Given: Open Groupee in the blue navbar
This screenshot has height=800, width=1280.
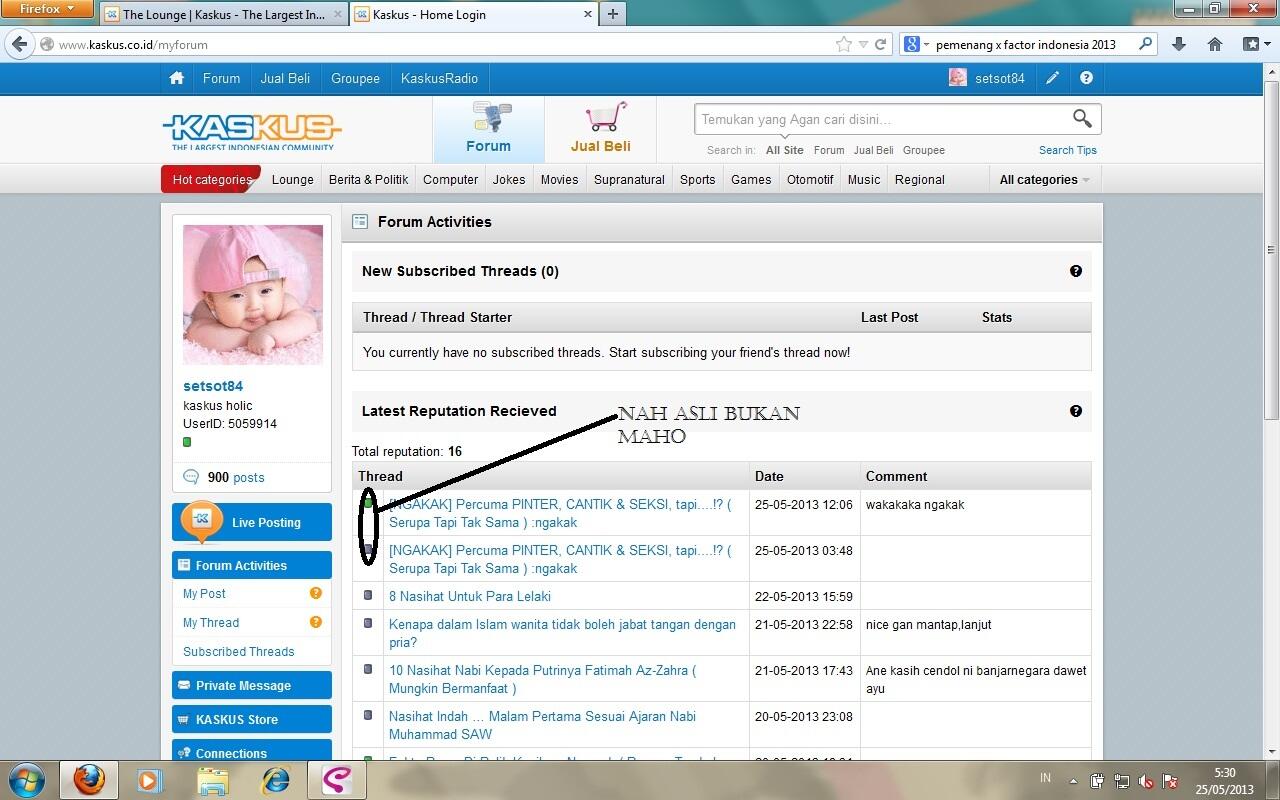Looking at the screenshot, I should 355,78.
